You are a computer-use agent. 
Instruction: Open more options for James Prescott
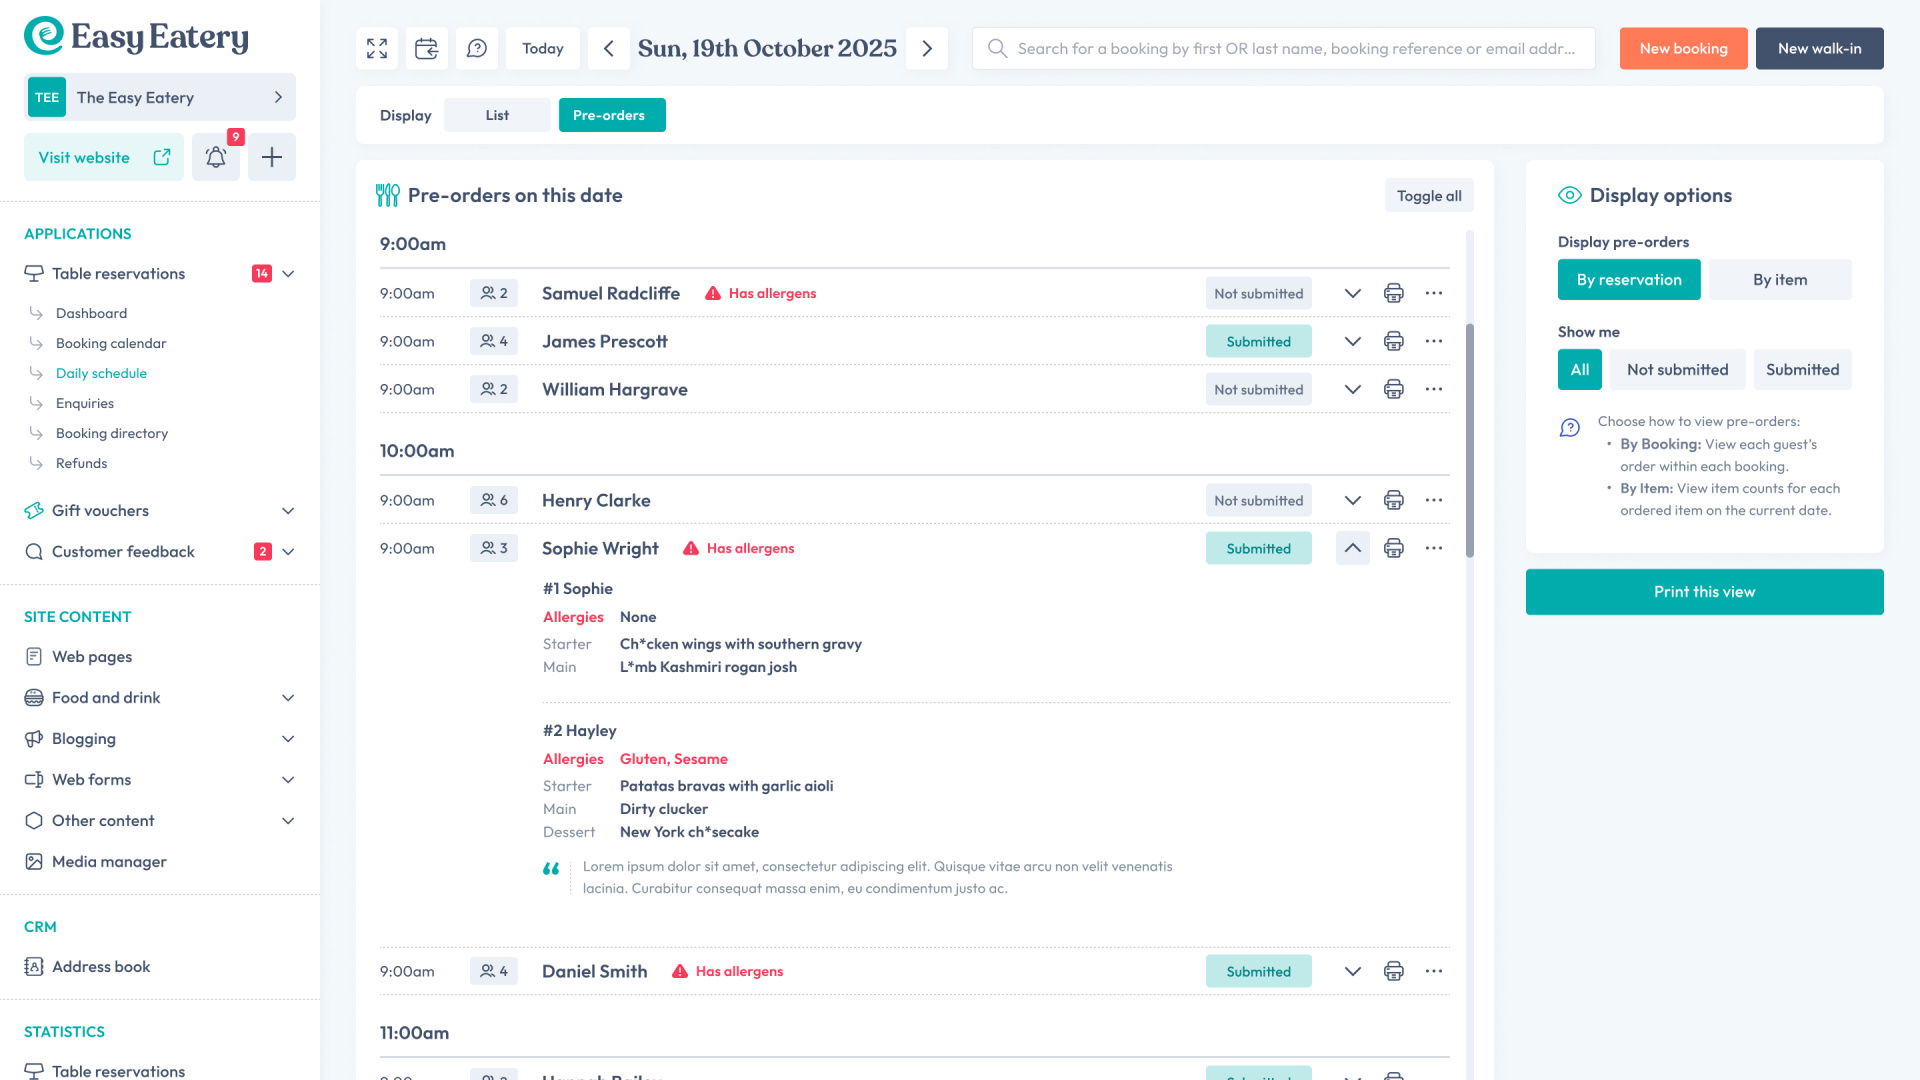[x=1433, y=341]
